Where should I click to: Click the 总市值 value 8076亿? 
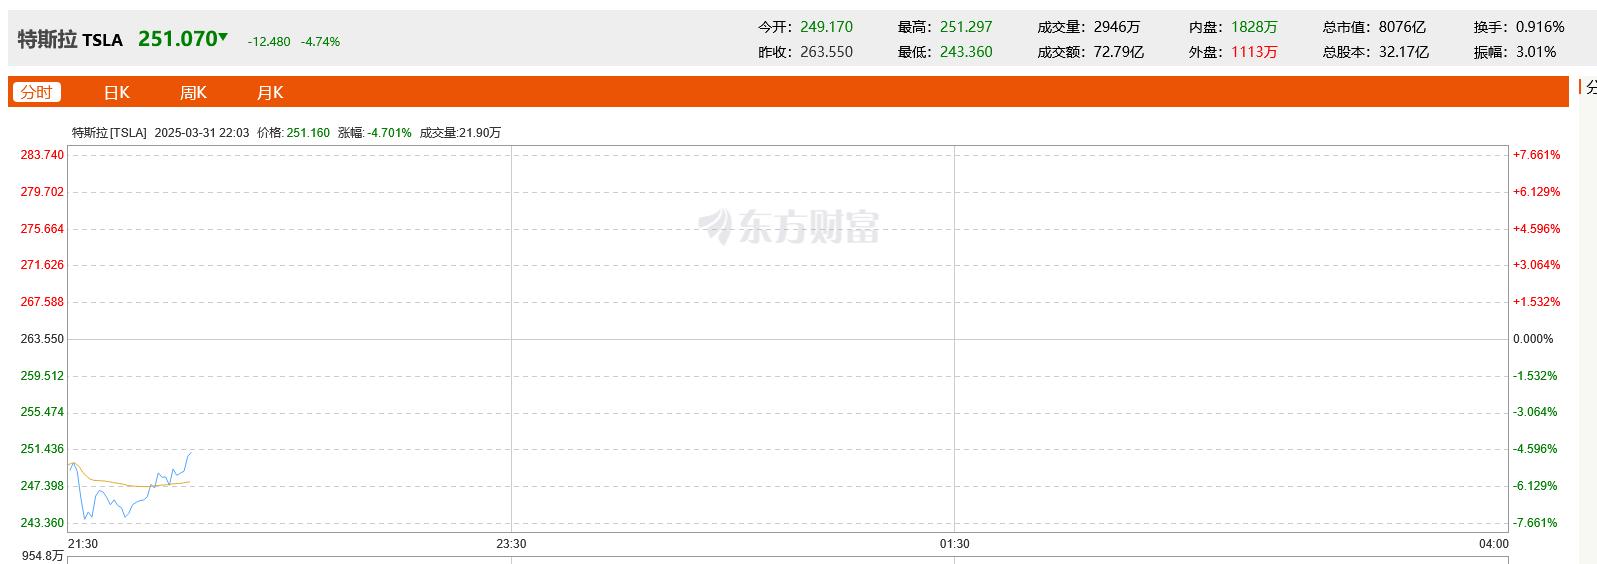tap(1402, 27)
